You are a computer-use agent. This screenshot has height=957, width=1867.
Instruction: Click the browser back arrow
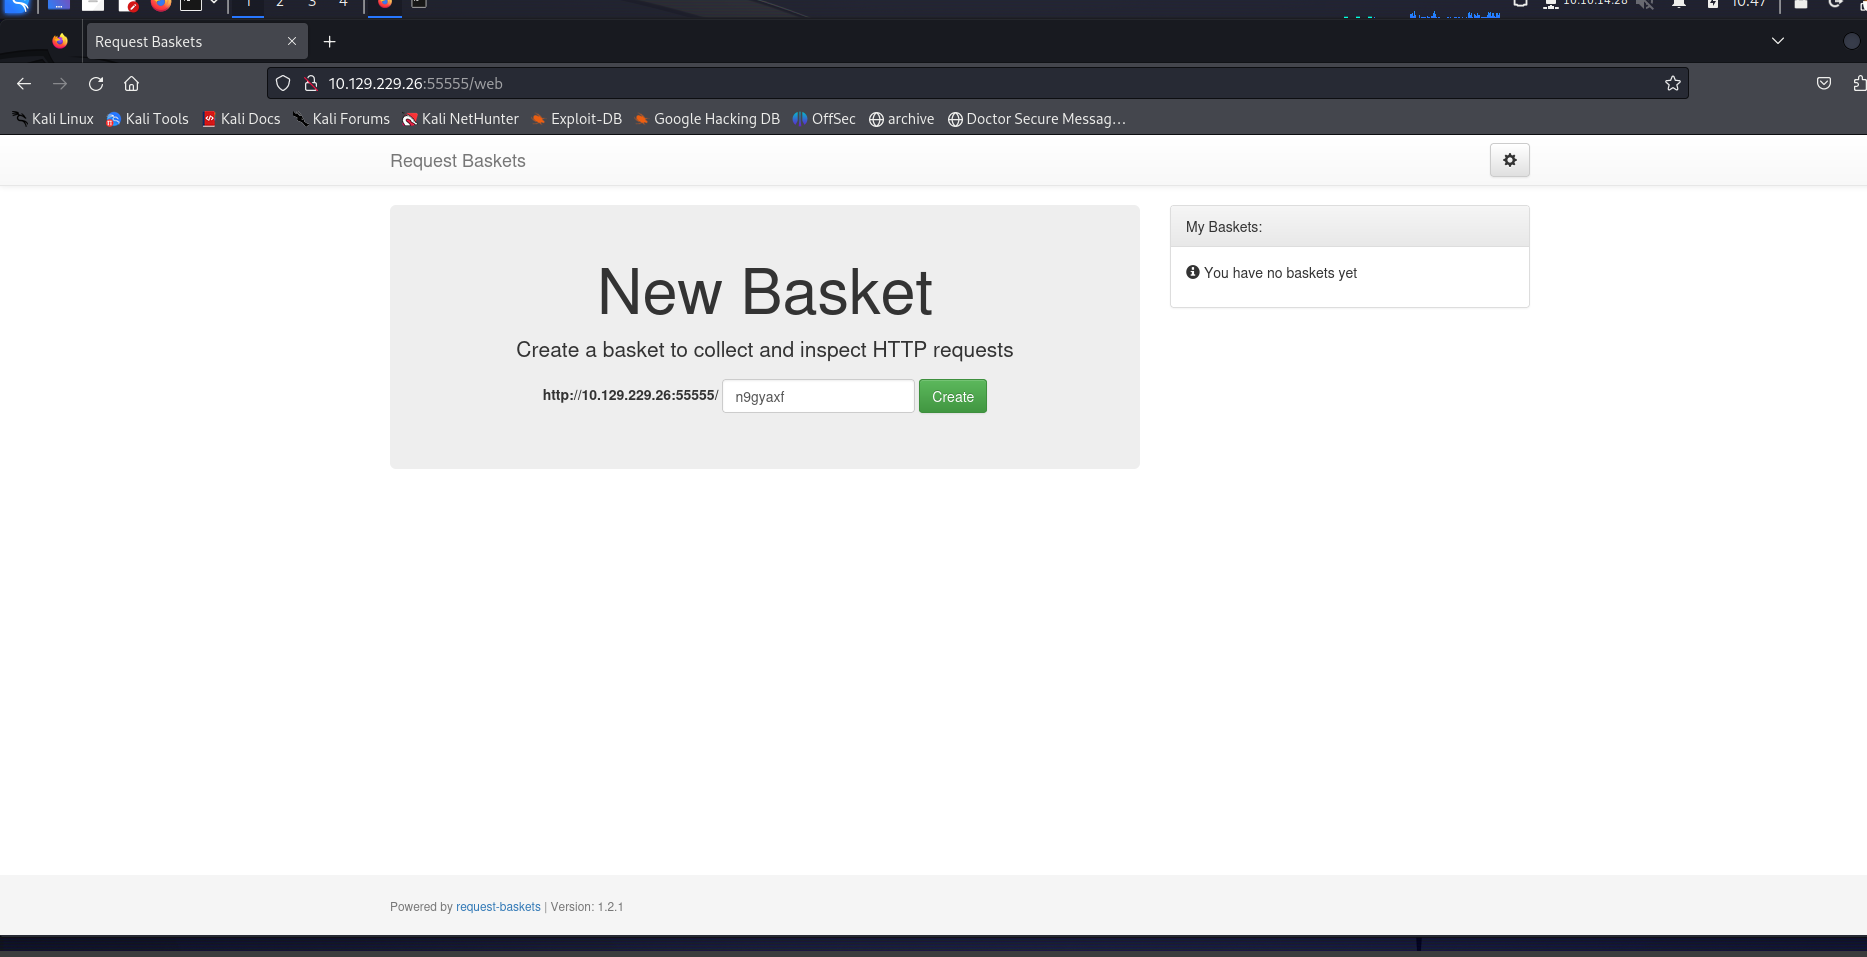24,84
